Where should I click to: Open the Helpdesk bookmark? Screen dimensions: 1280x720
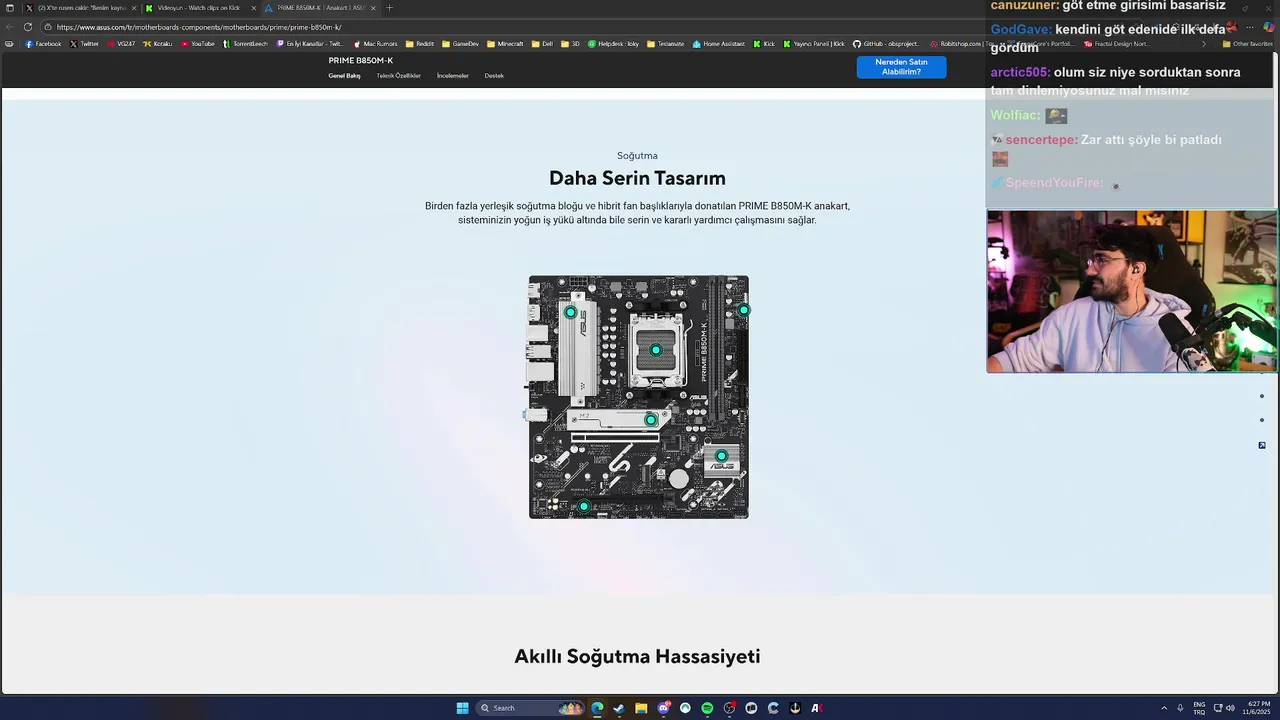(613, 44)
